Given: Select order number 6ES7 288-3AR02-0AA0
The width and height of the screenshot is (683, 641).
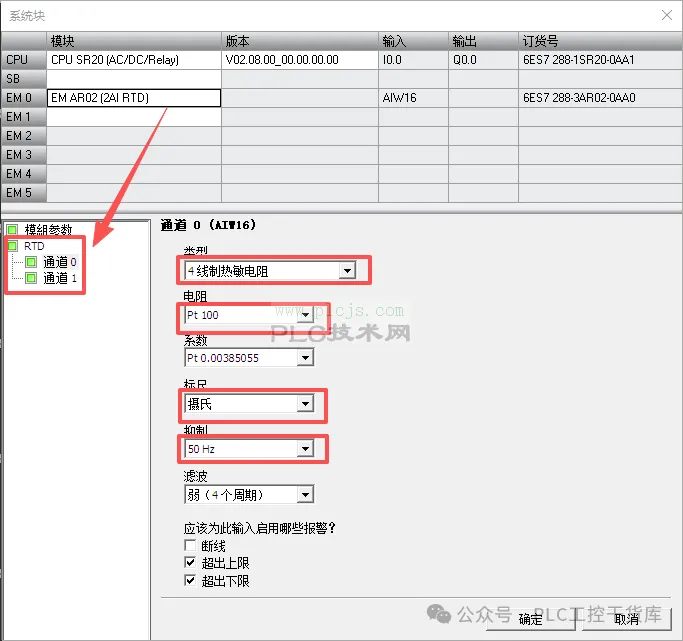Looking at the screenshot, I should (x=601, y=98).
